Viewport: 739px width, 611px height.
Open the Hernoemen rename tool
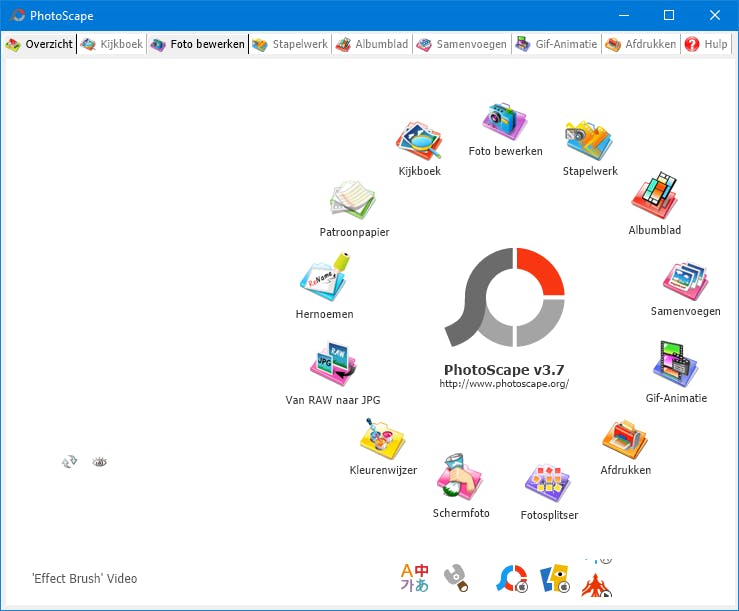pyautogui.click(x=325, y=277)
